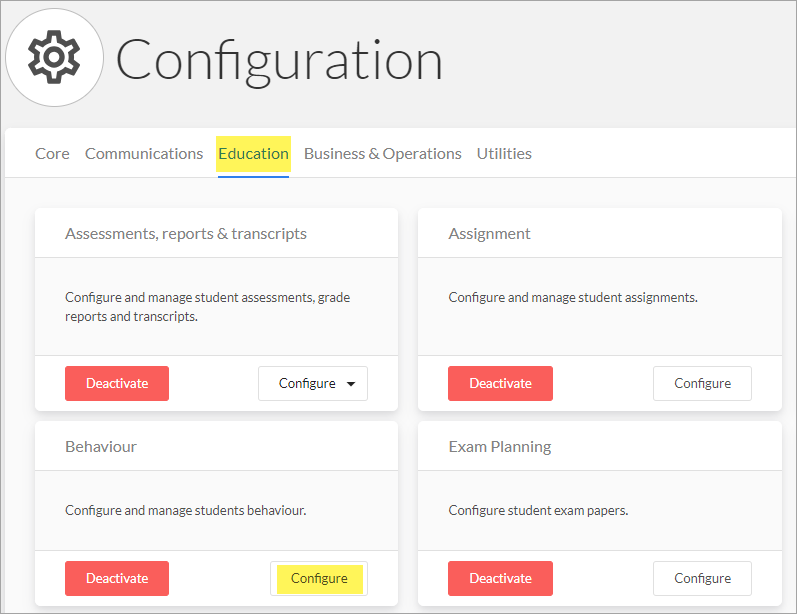Click the 'Configure student exam papers' description

[538, 510]
